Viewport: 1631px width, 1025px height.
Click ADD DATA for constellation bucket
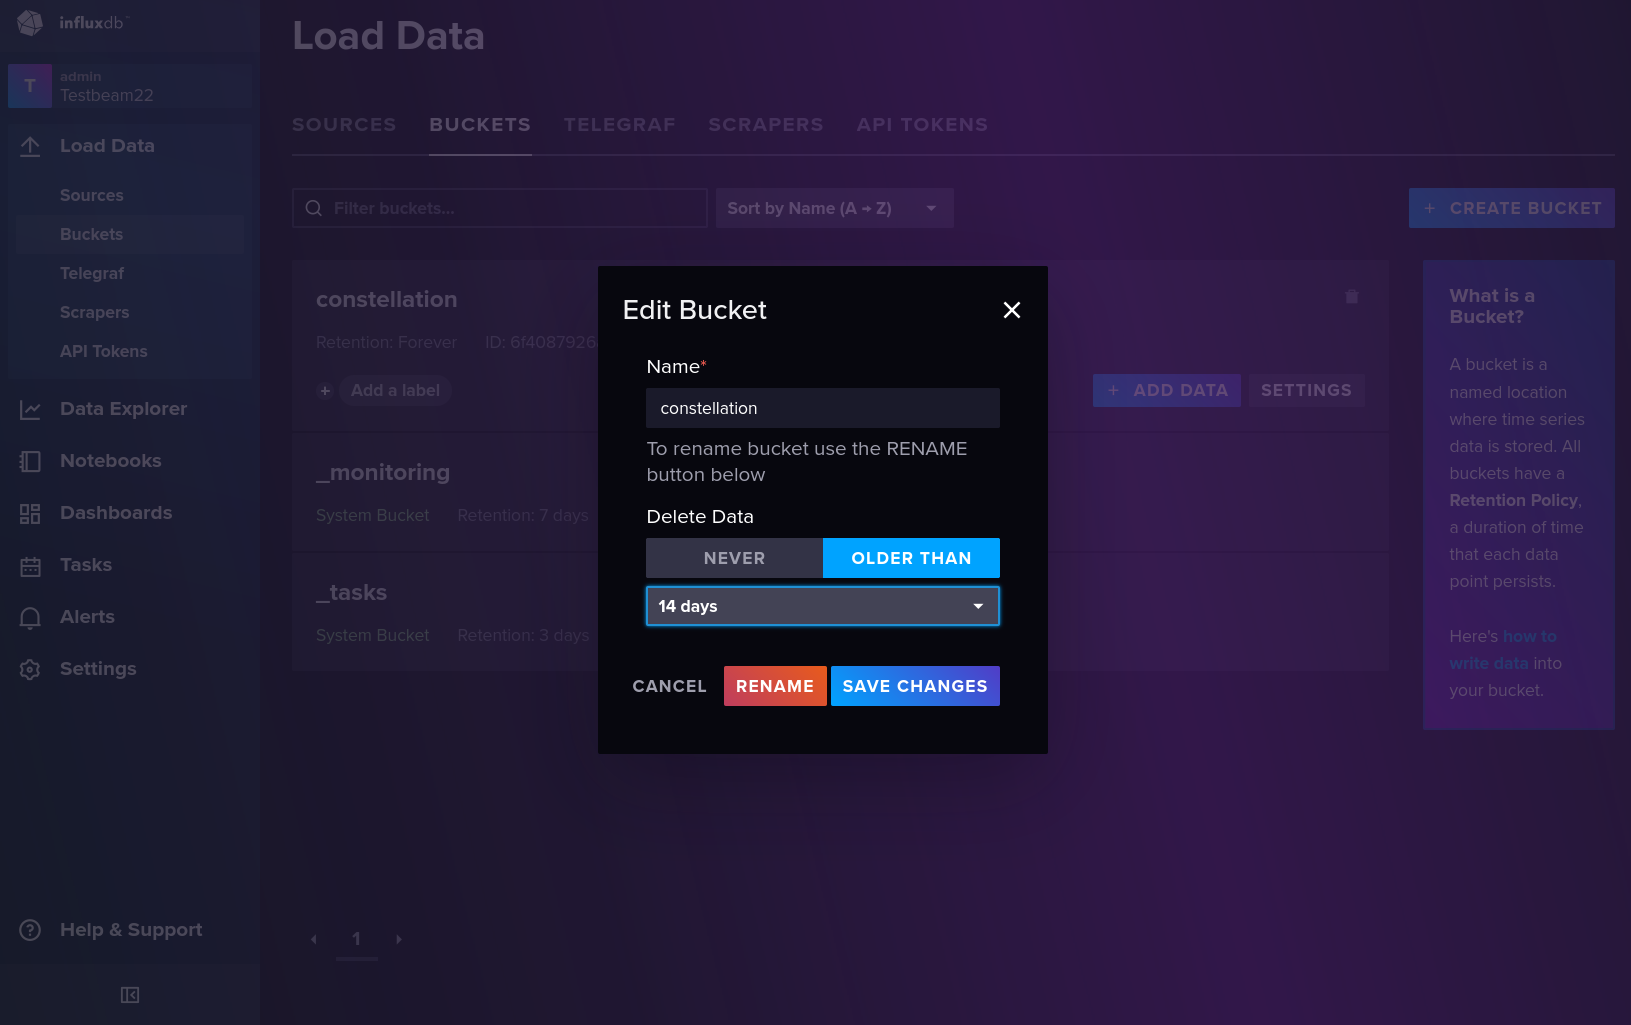click(x=1167, y=391)
